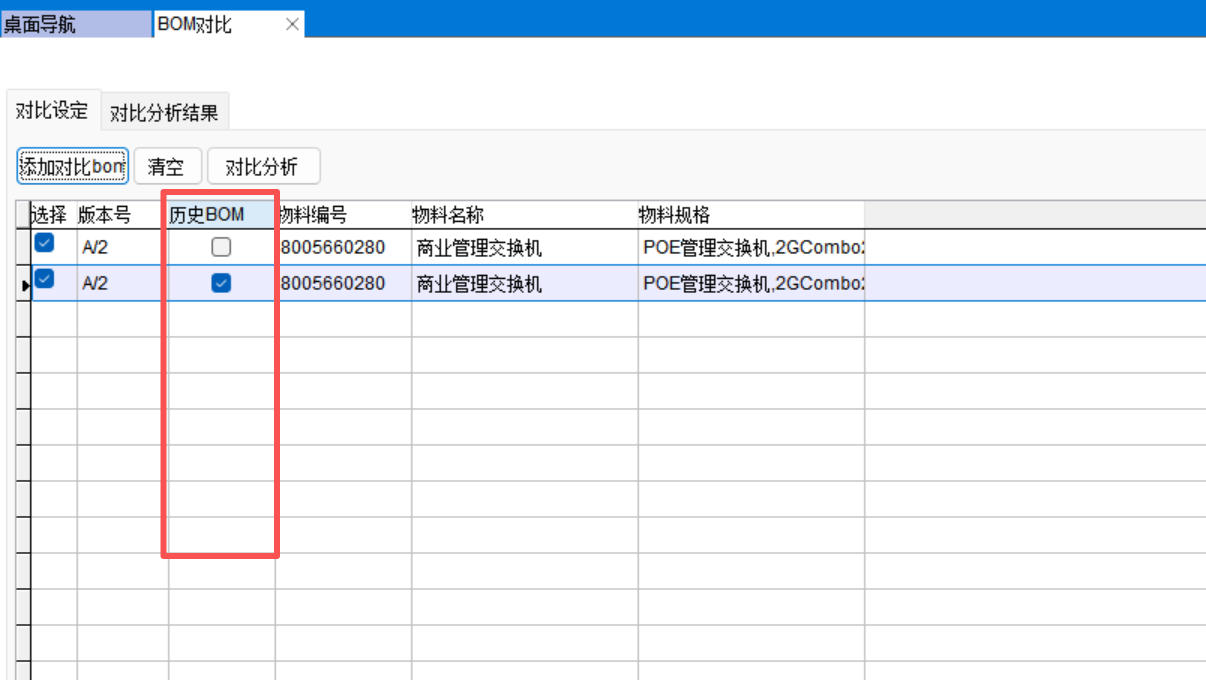Click second row's 8005660280 cell
The height and width of the screenshot is (680, 1206).
pos(334,284)
